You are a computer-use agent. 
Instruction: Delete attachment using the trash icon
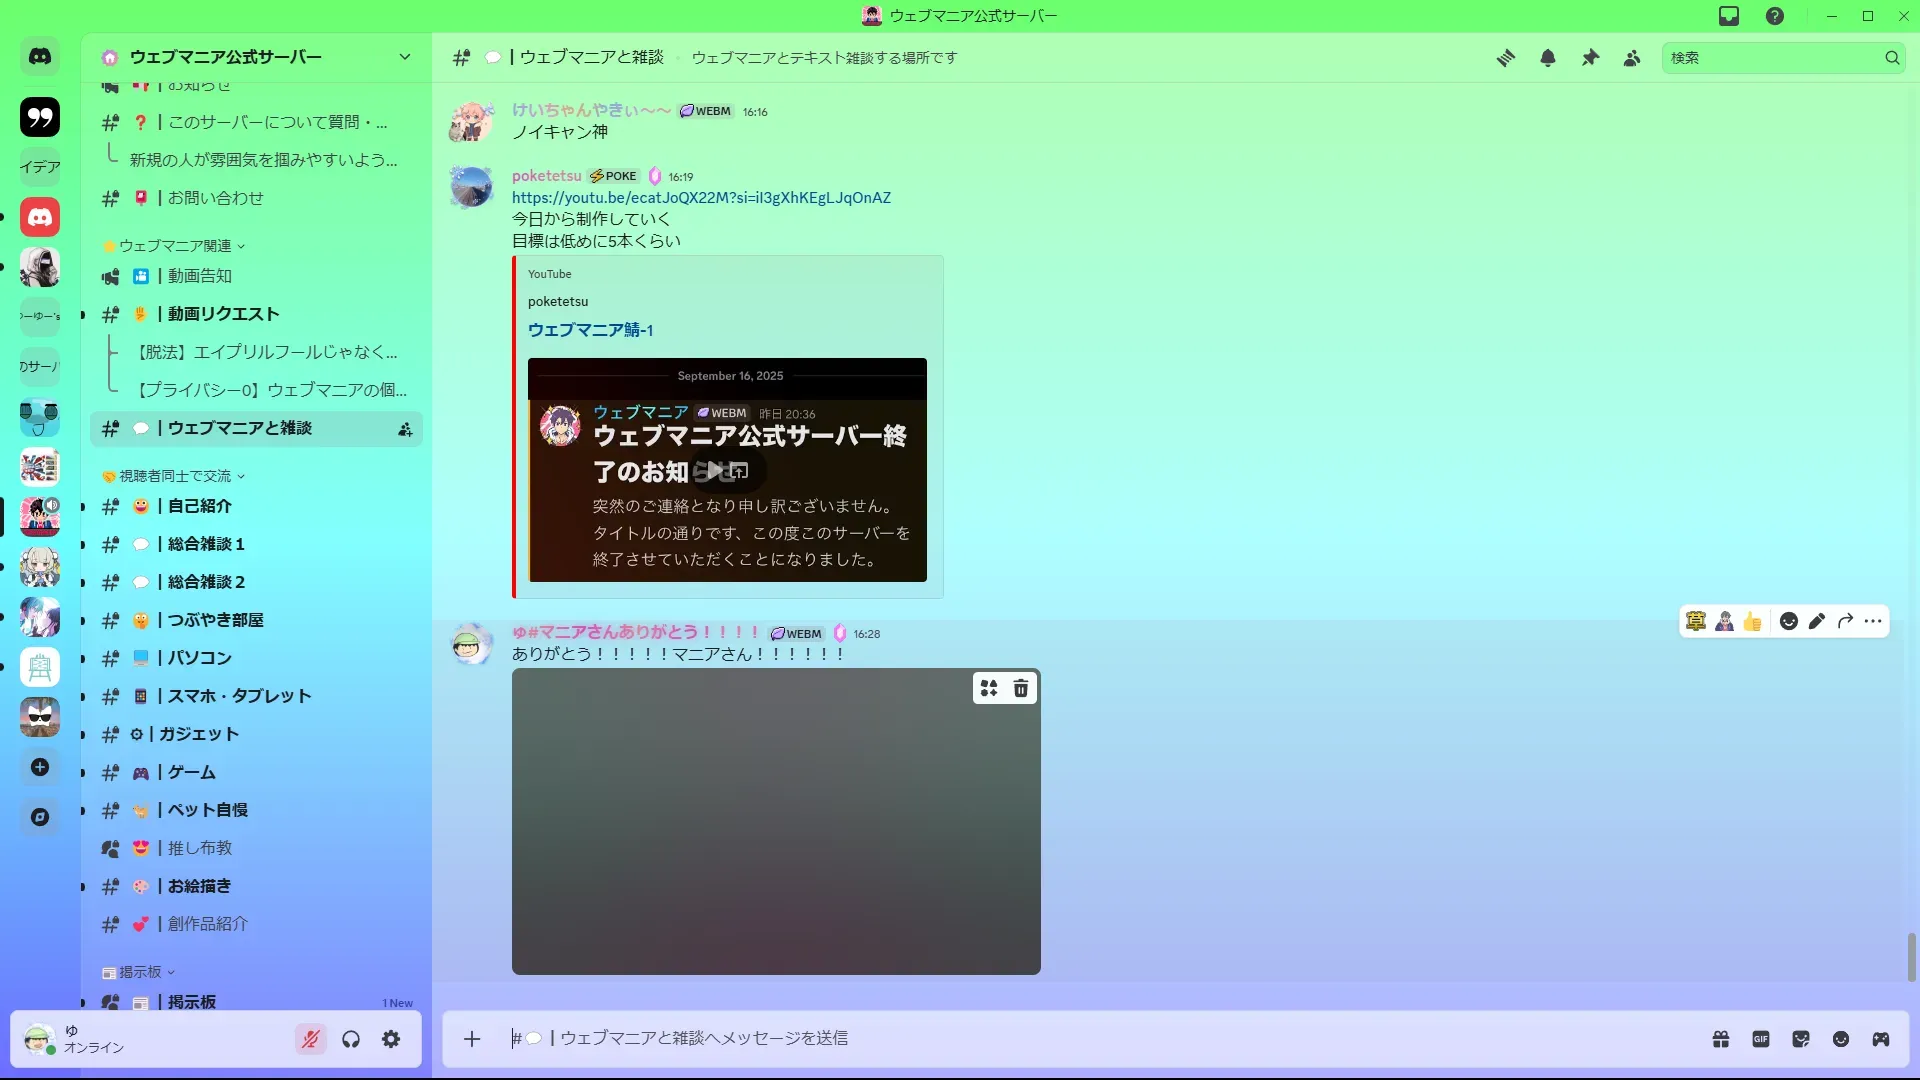click(1021, 688)
